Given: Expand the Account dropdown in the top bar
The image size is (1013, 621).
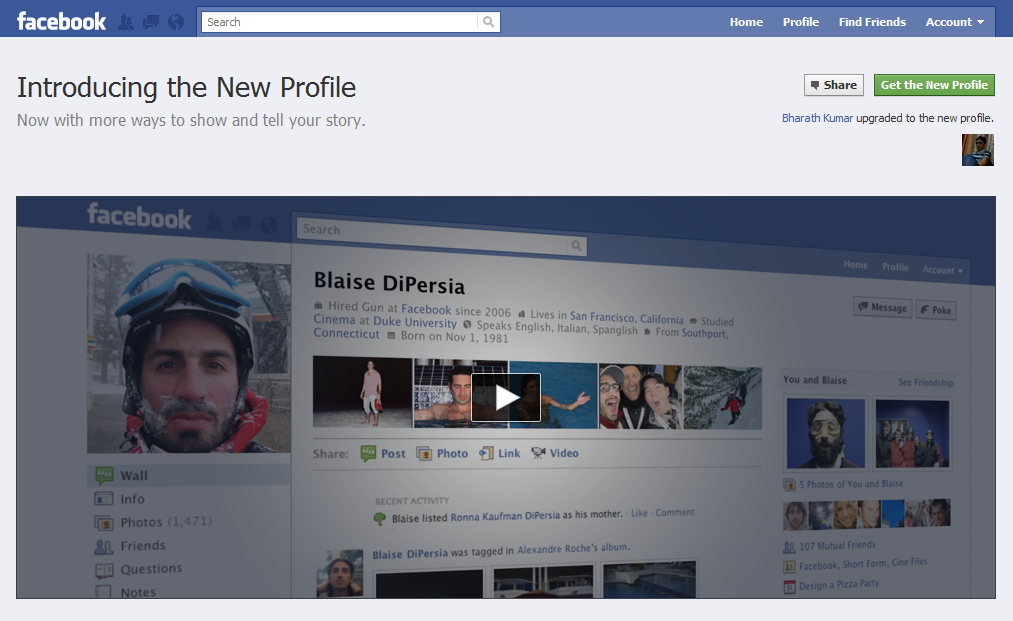Looking at the screenshot, I should (x=955, y=22).
